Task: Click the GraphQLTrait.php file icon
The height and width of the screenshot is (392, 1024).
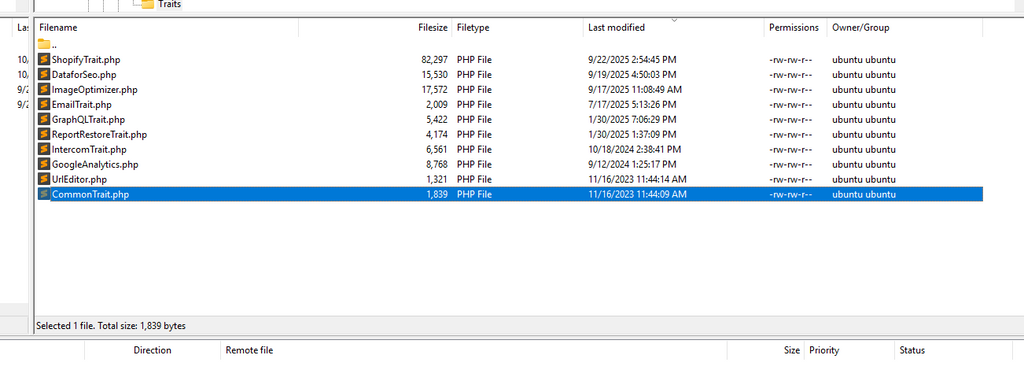Action: pos(44,120)
